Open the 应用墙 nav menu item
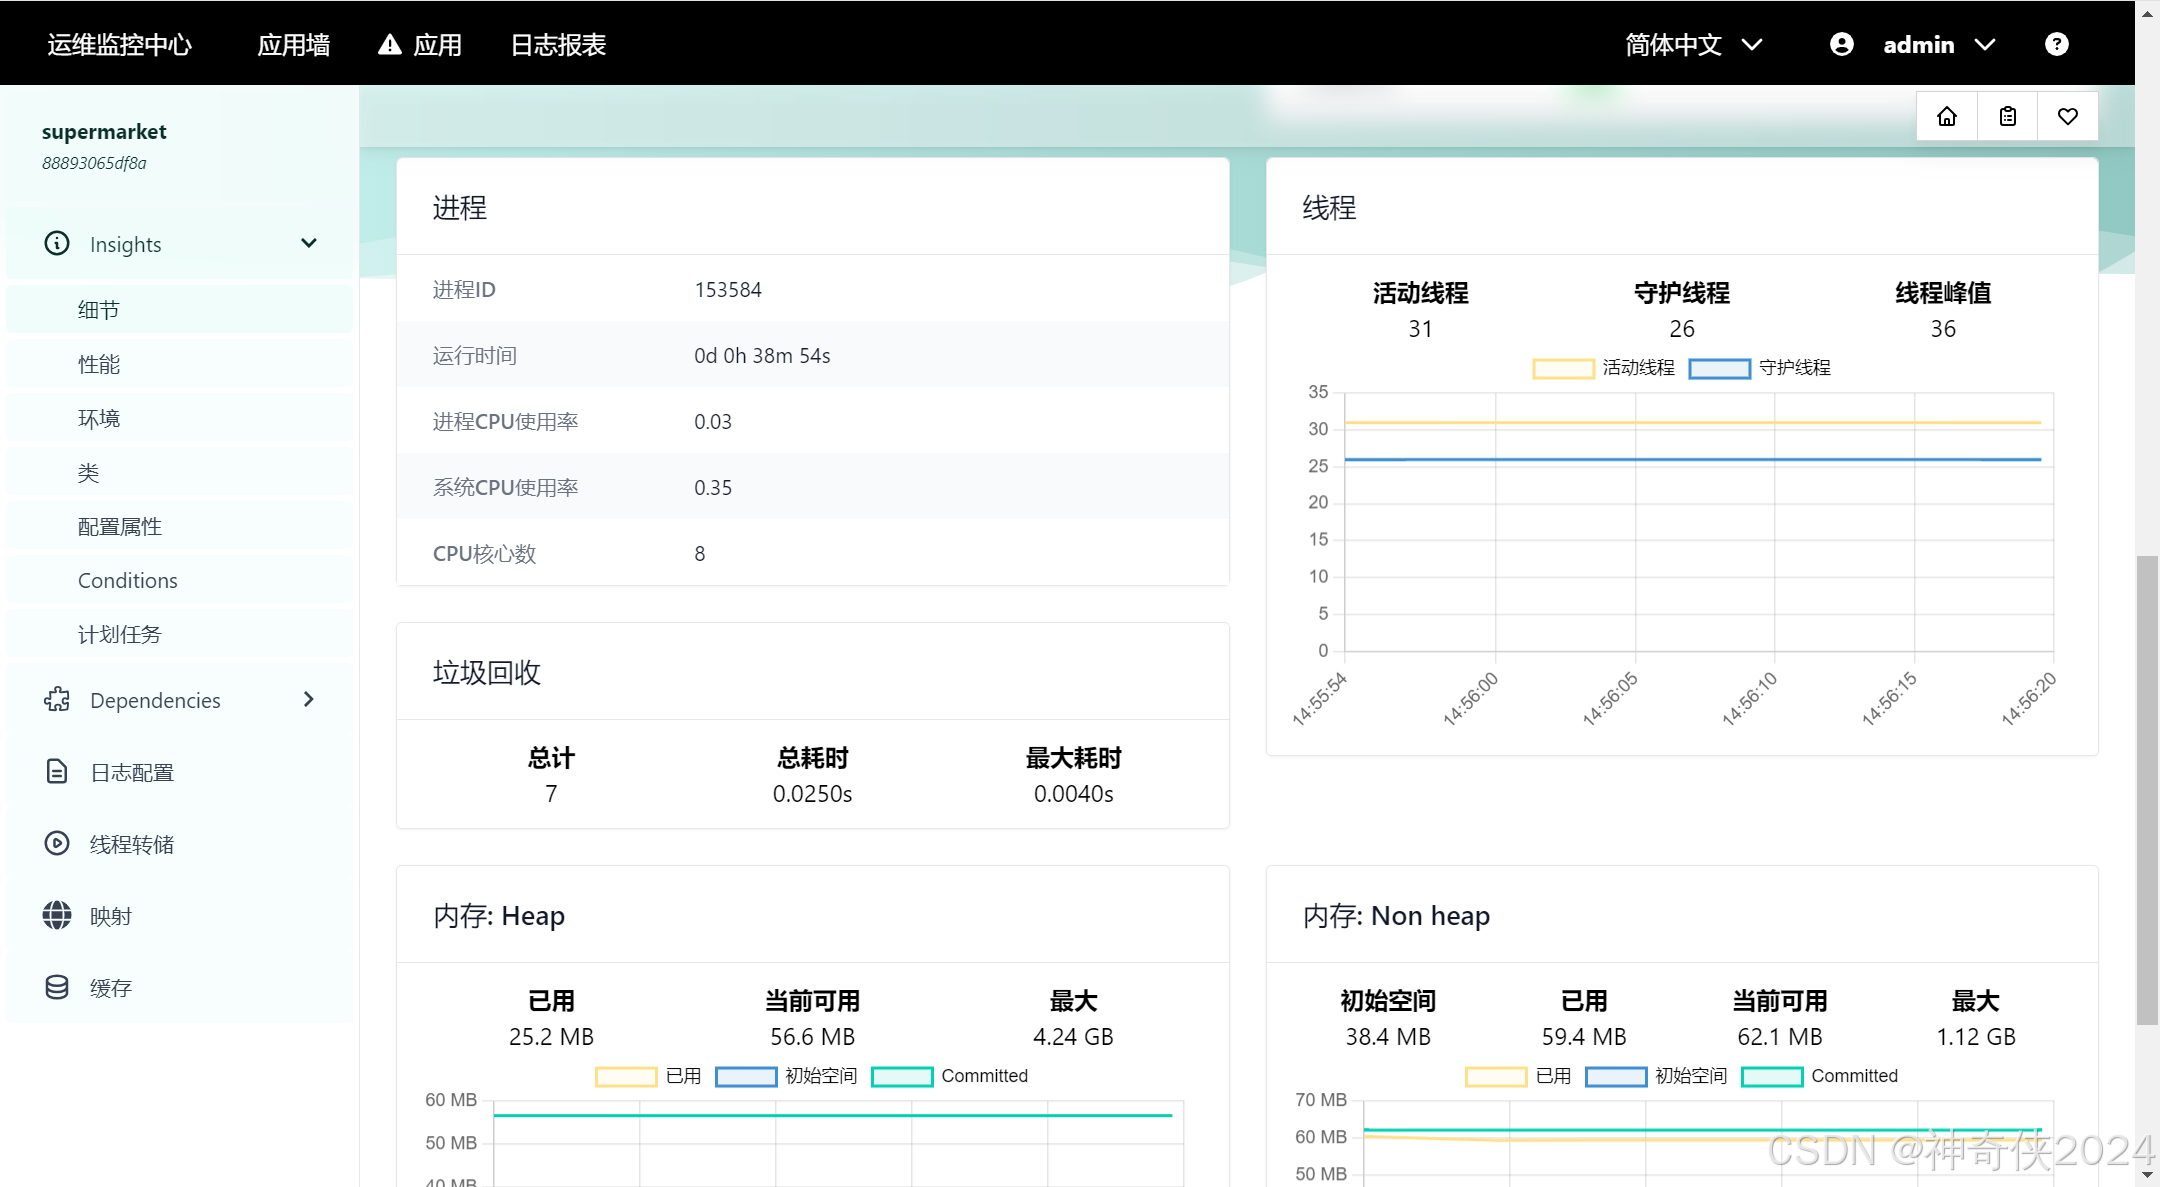The width and height of the screenshot is (2160, 1187). pos(293,45)
